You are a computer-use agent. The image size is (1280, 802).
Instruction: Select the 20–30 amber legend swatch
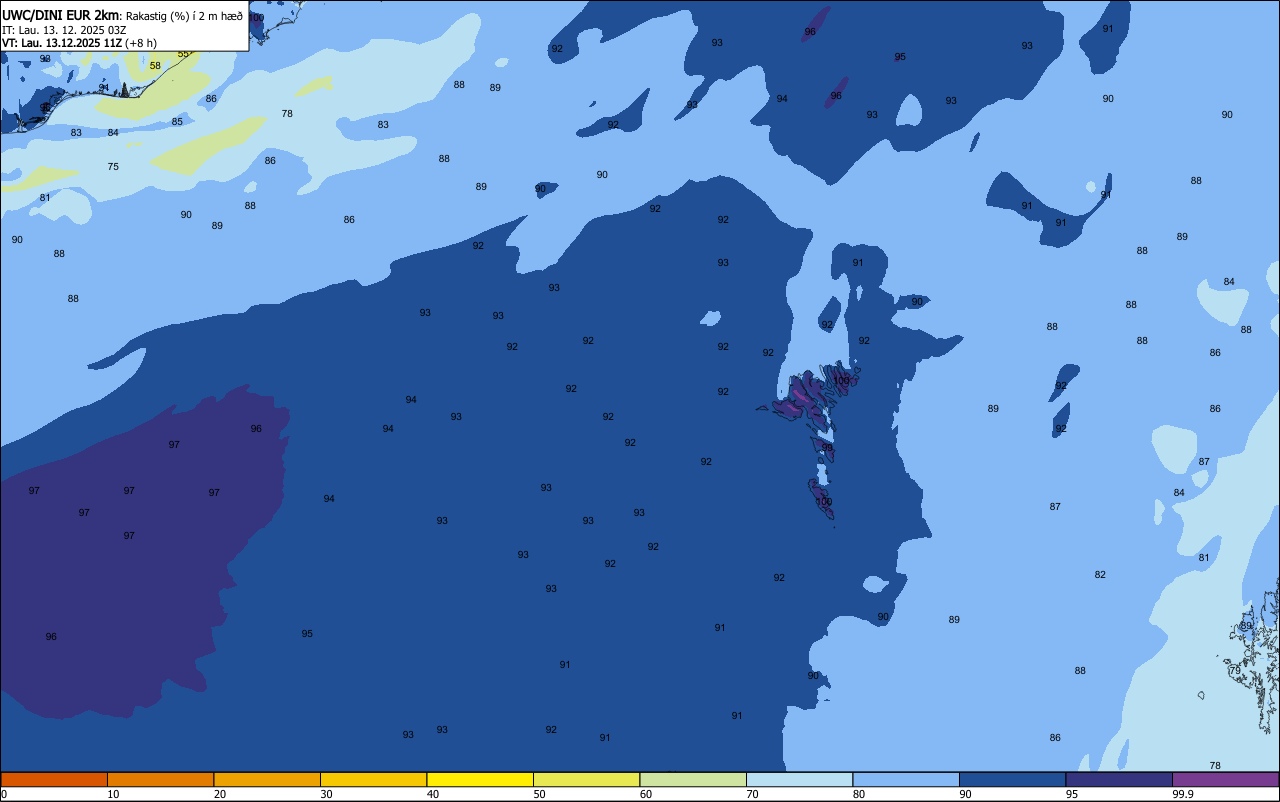point(267,779)
